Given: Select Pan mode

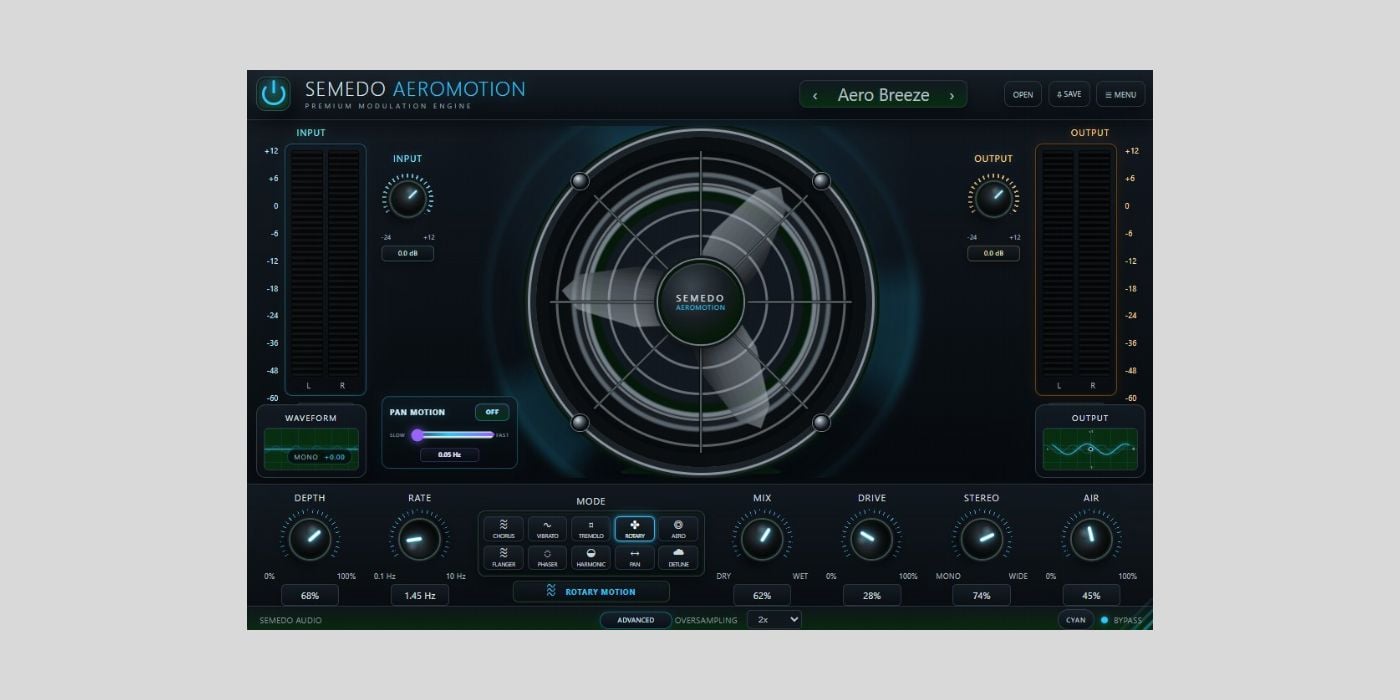Looking at the screenshot, I should click(635, 558).
